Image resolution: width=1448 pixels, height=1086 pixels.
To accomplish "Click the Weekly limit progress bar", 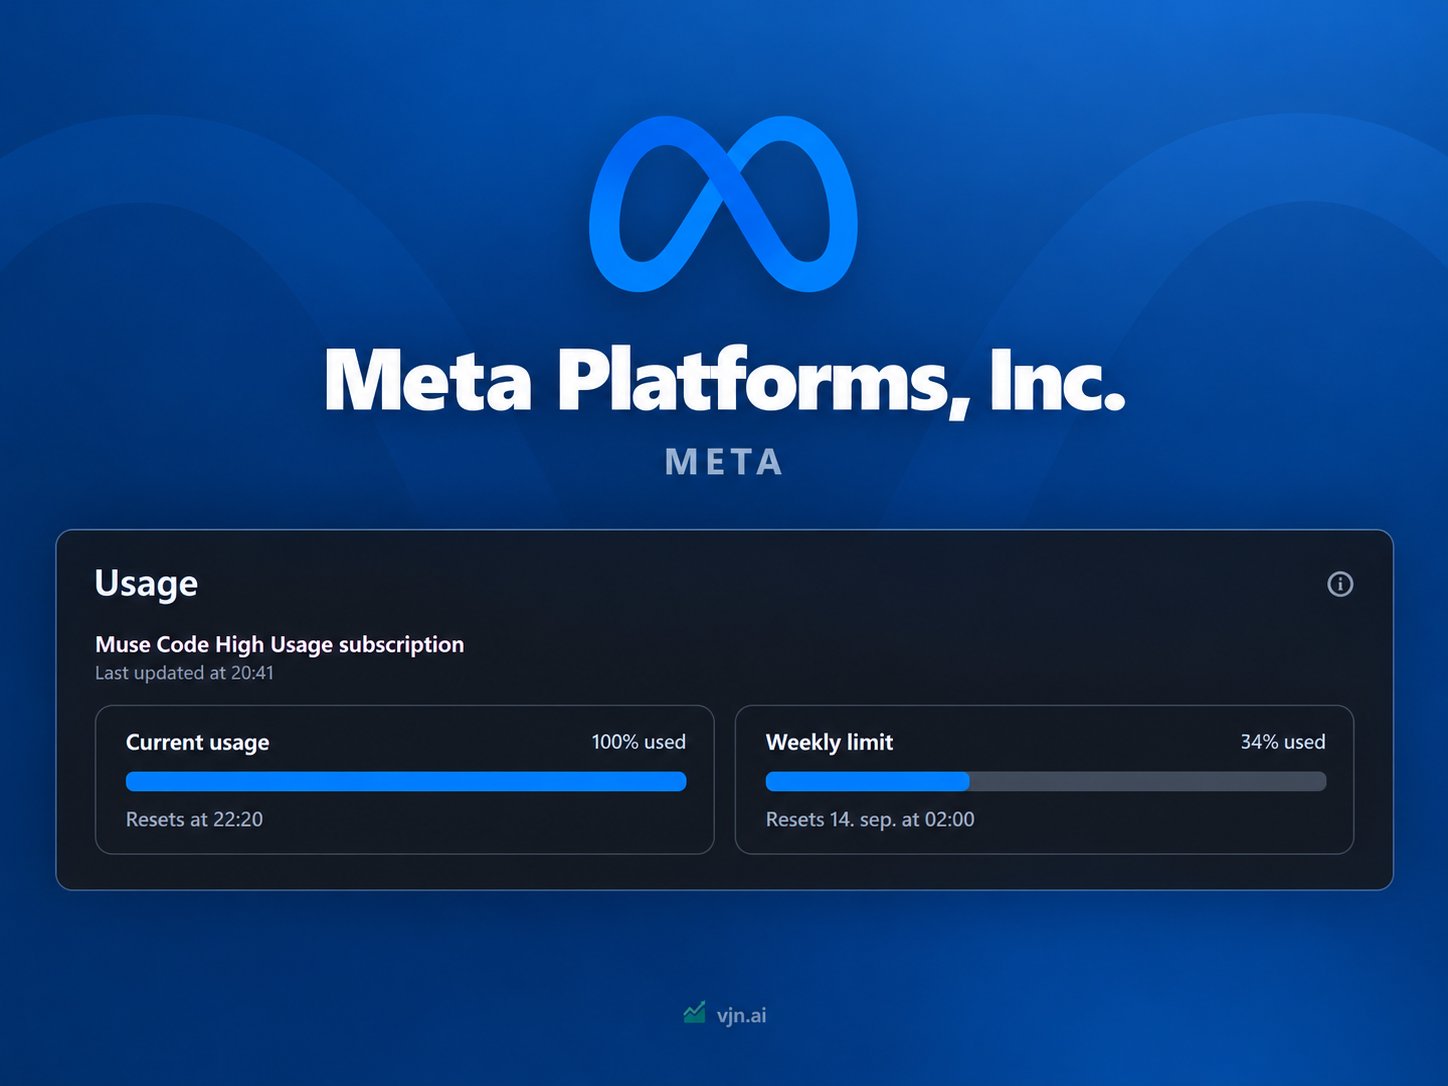I will [1046, 781].
